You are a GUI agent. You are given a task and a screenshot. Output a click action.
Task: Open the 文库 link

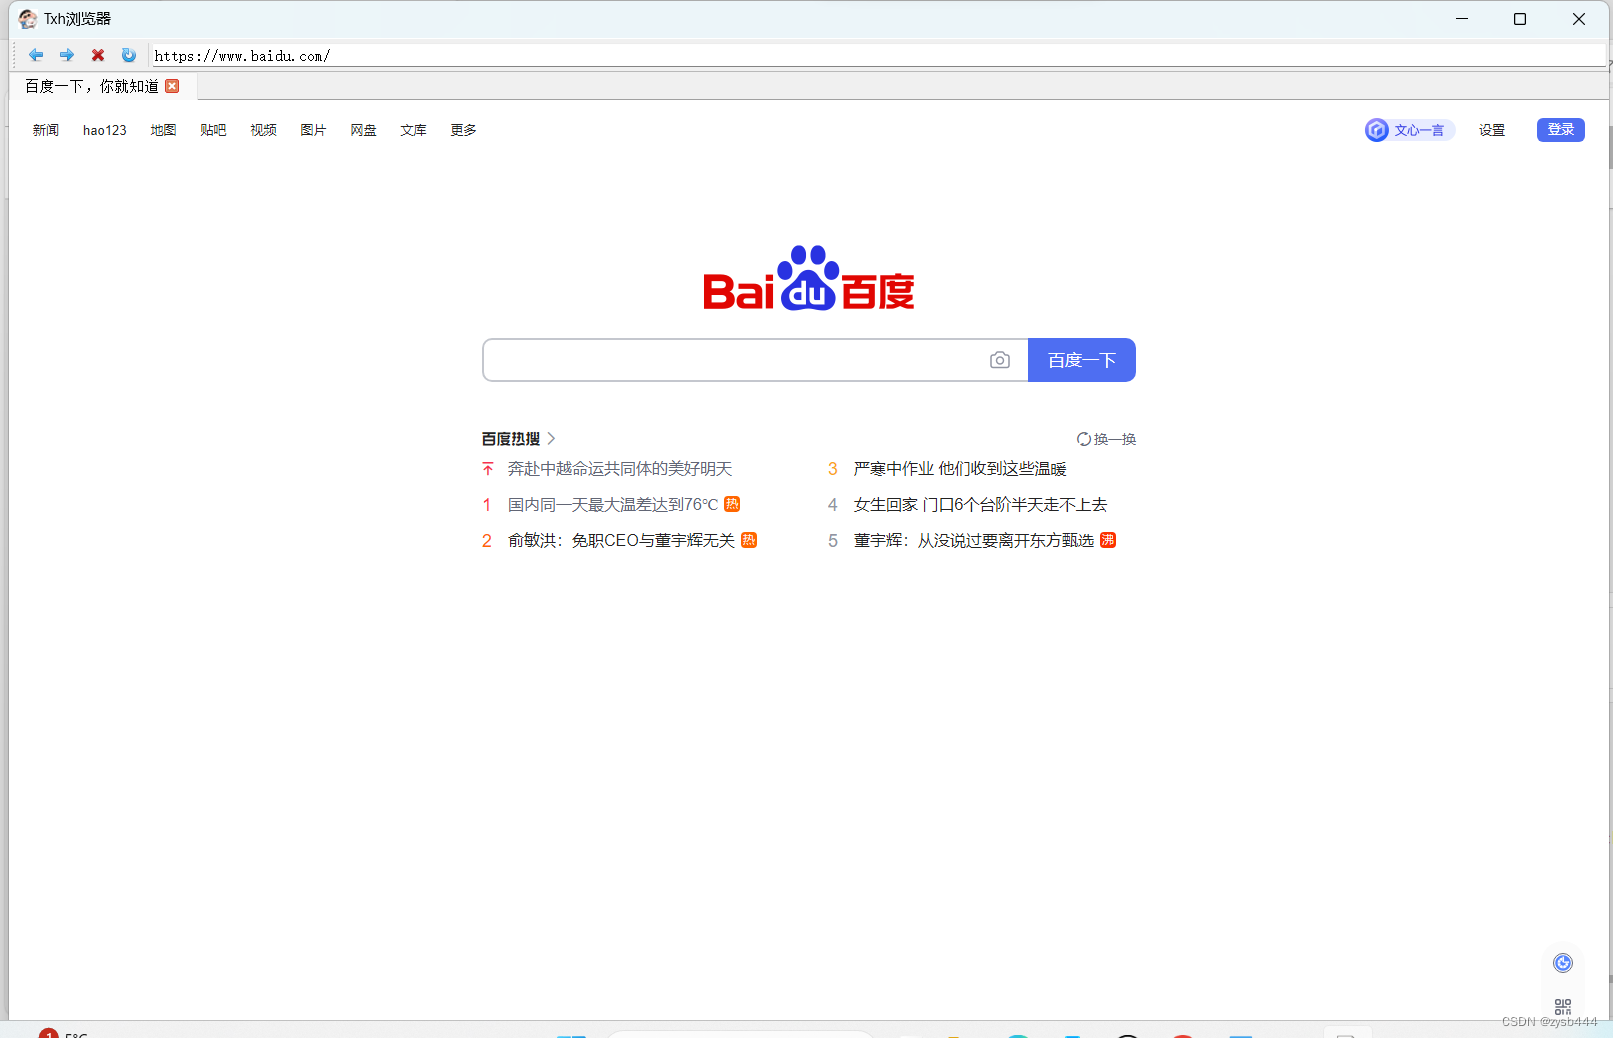tap(413, 130)
